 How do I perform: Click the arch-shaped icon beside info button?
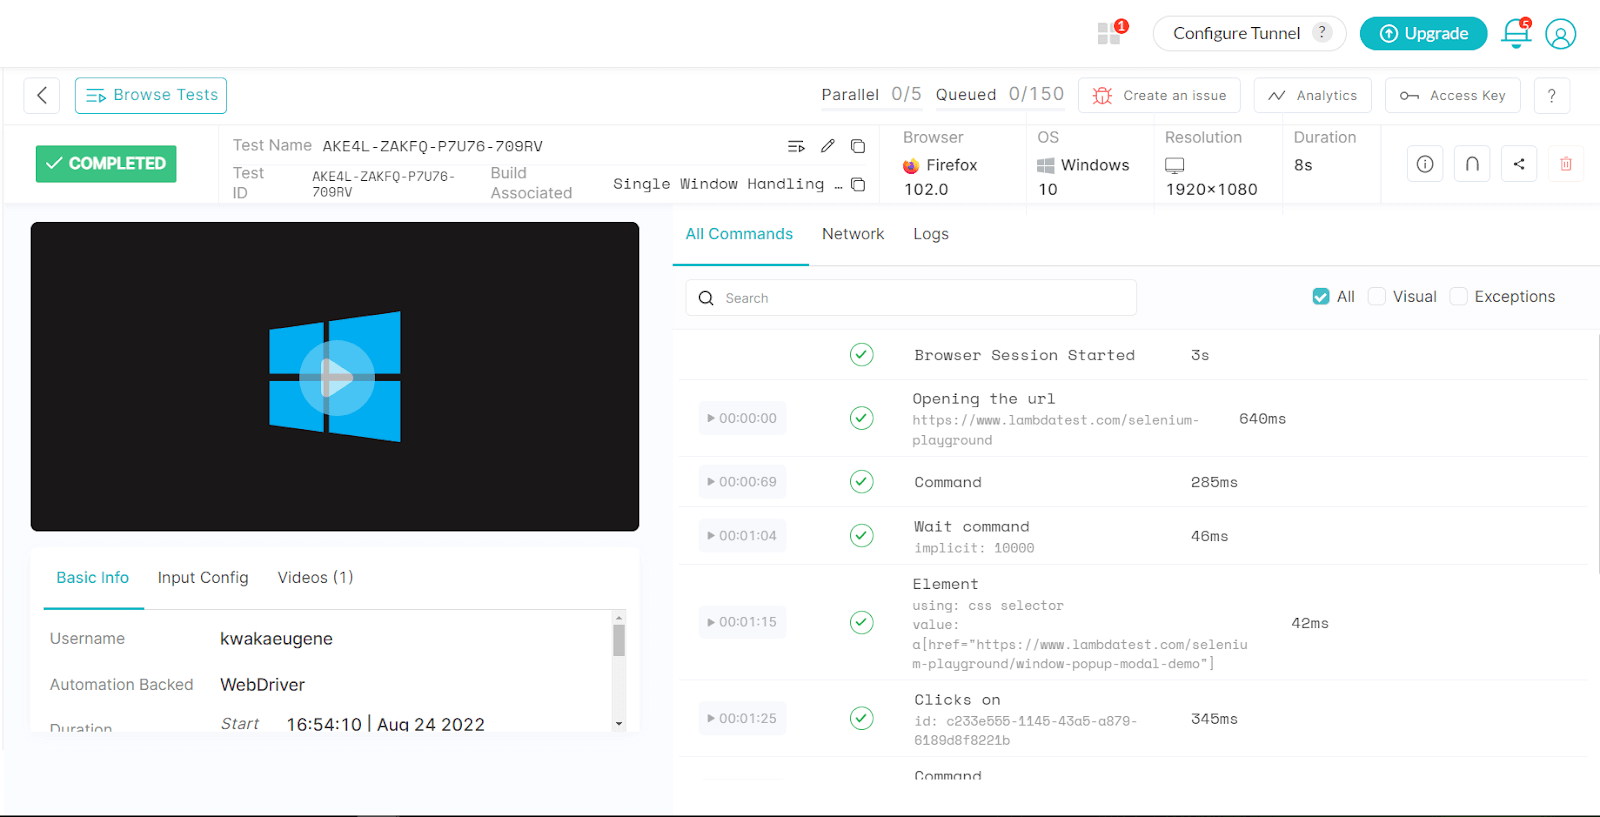(x=1472, y=164)
